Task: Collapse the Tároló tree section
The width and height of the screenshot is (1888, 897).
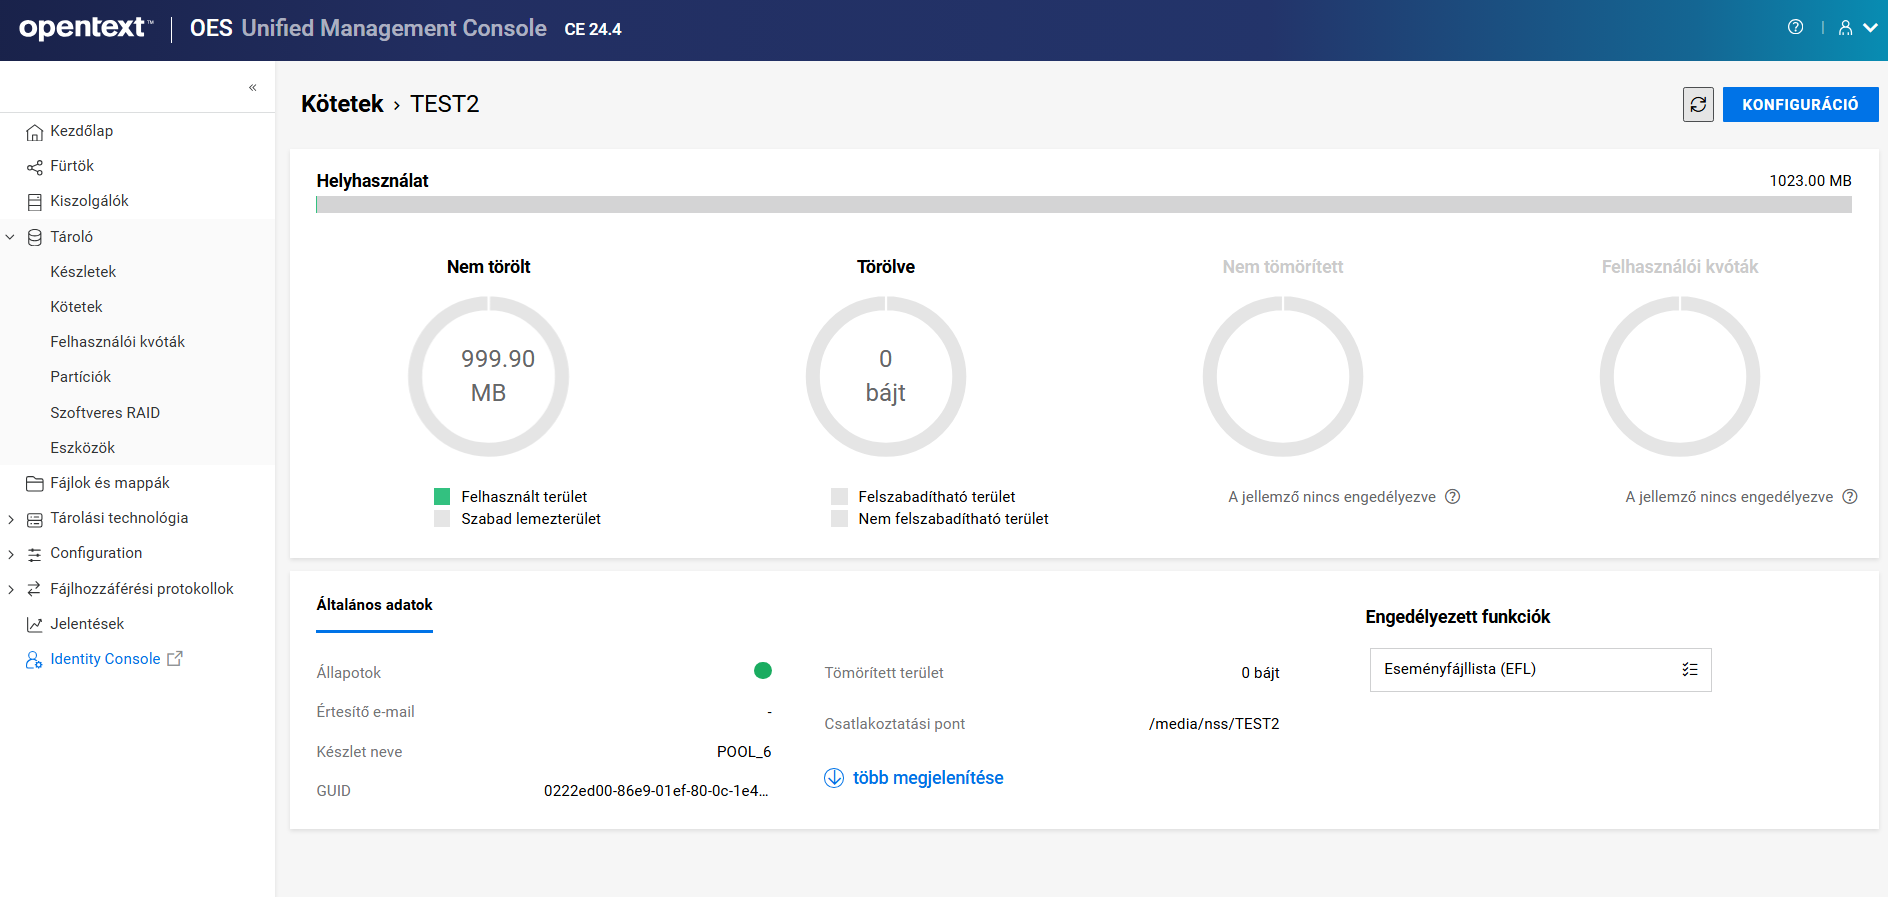Action: [x=11, y=237]
